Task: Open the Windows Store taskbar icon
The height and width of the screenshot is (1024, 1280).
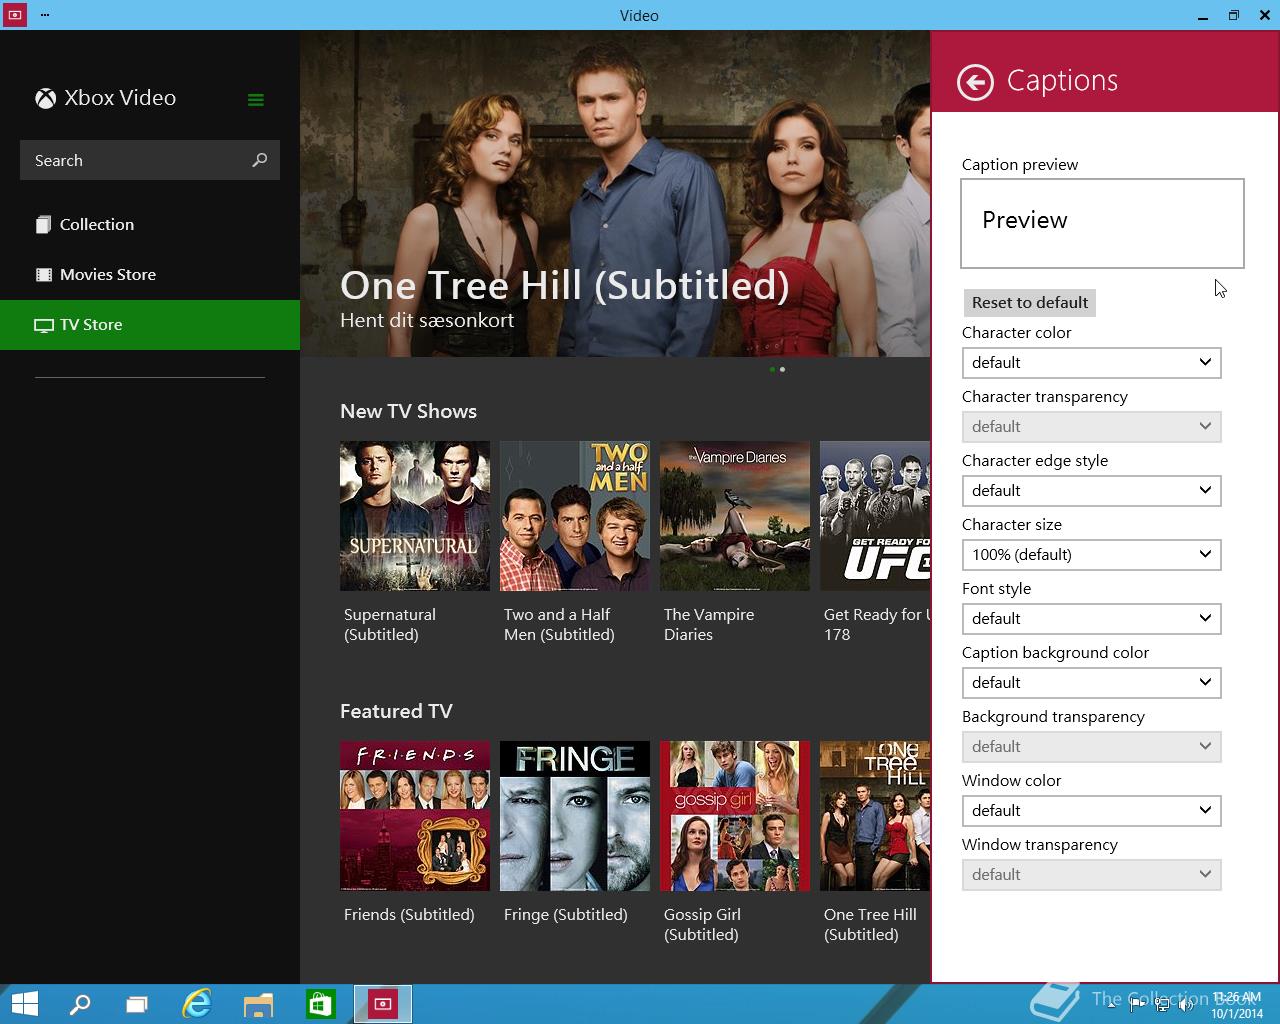Action: pyautogui.click(x=320, y=1003)
